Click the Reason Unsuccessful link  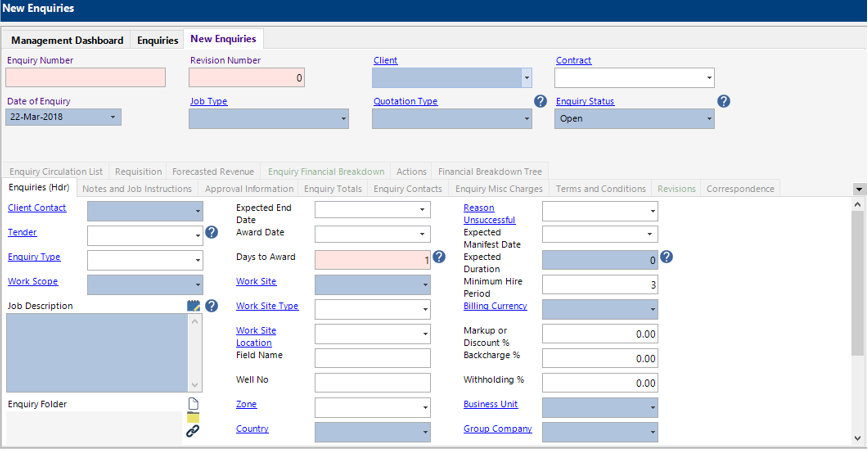pos(489,214)
